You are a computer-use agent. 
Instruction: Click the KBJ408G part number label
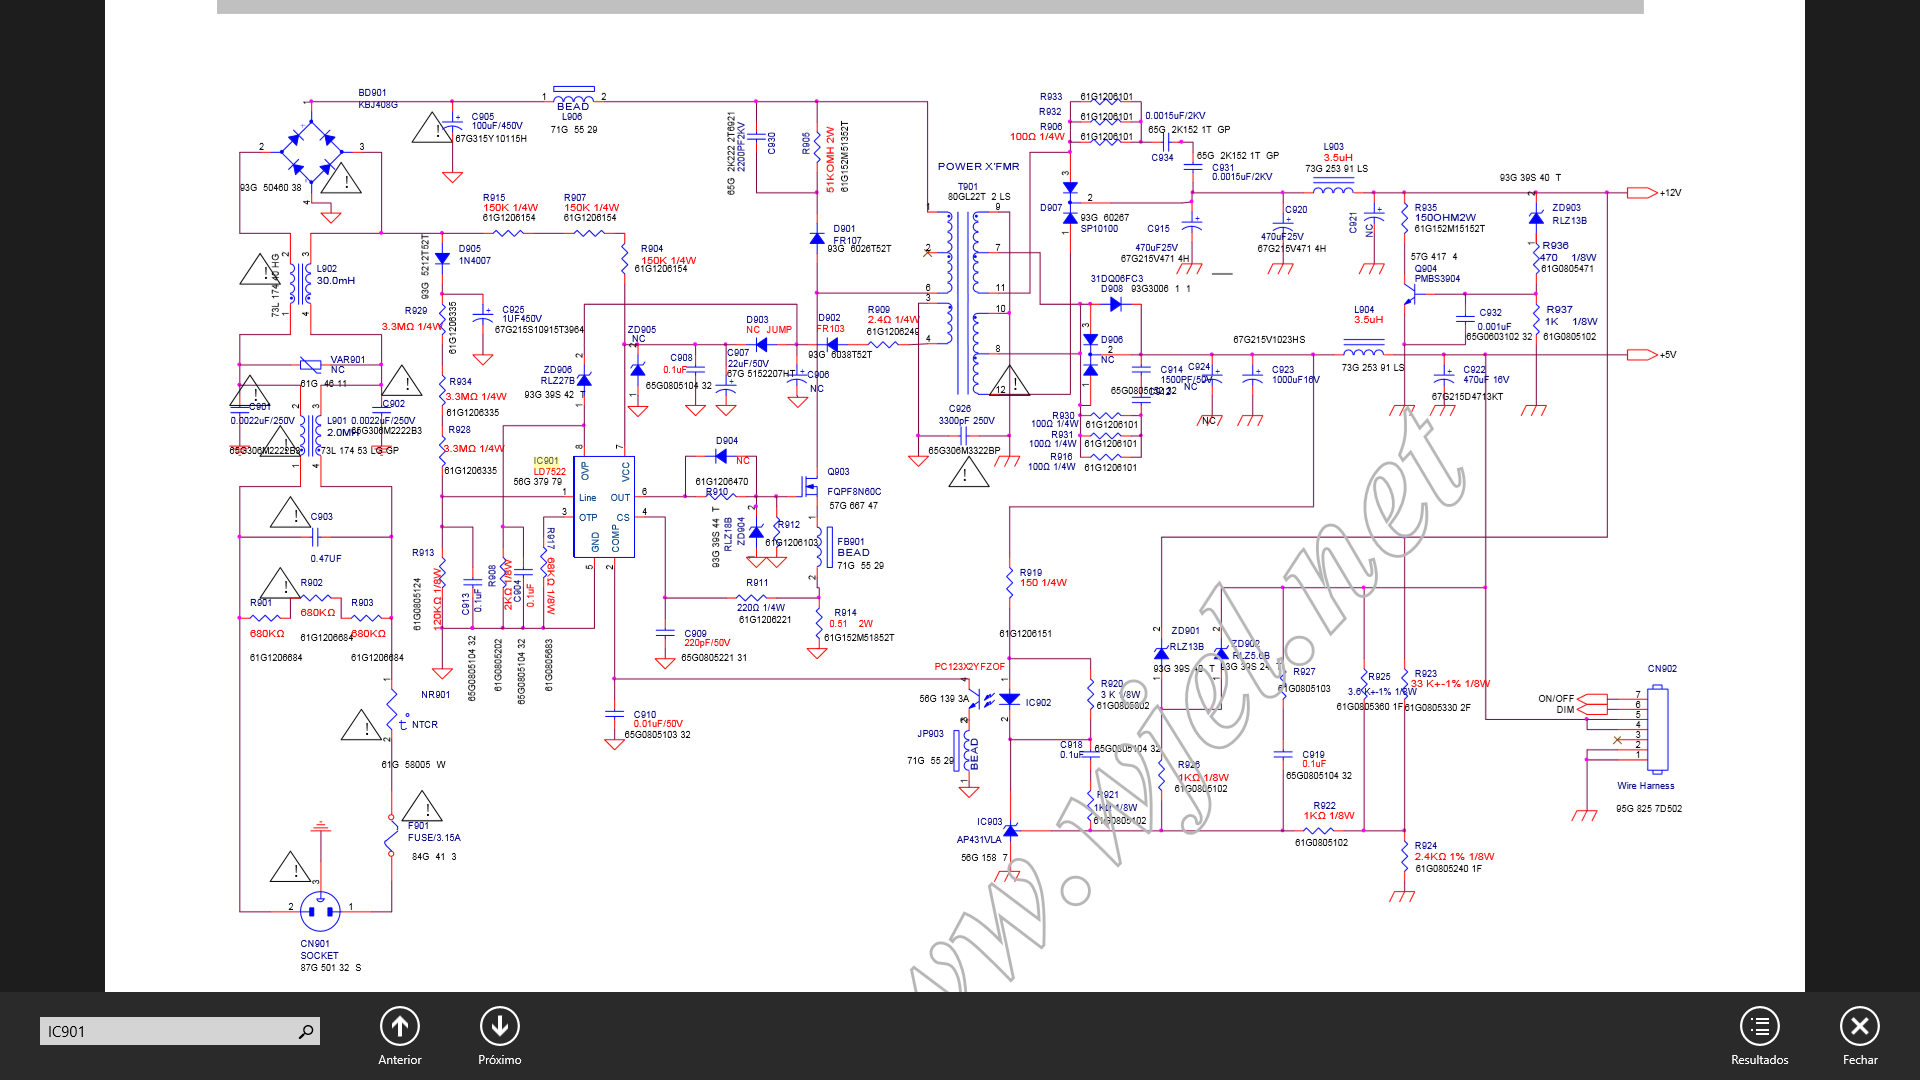378,105
